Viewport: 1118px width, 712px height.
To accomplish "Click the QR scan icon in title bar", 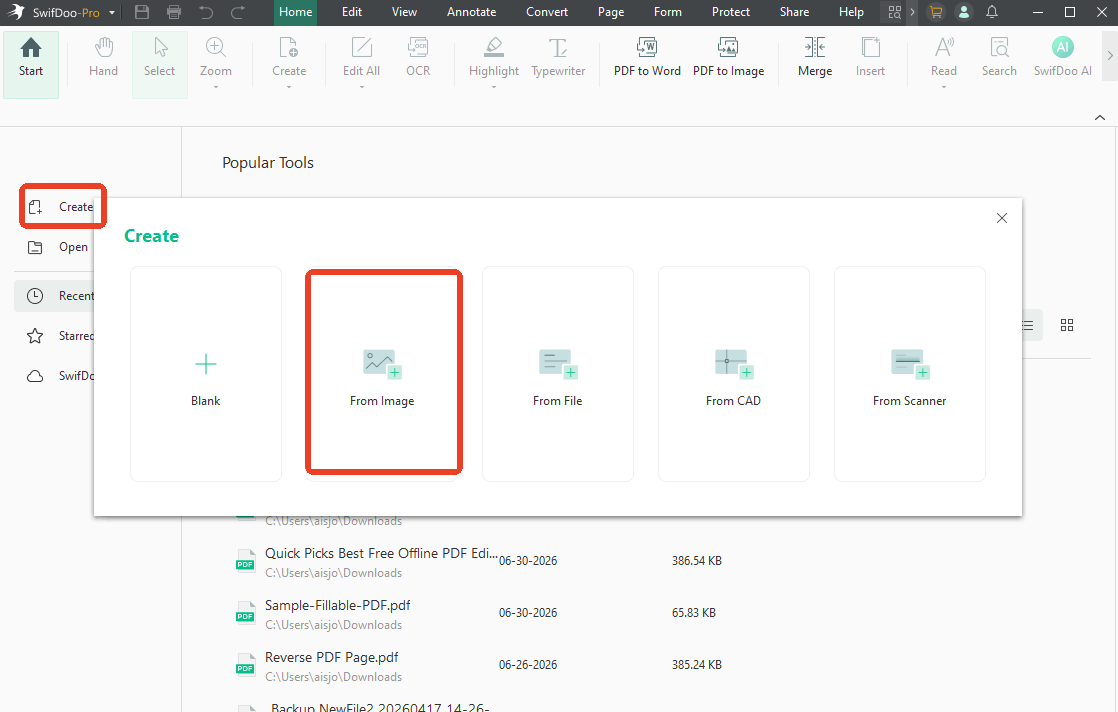I will tap(894, 12).
